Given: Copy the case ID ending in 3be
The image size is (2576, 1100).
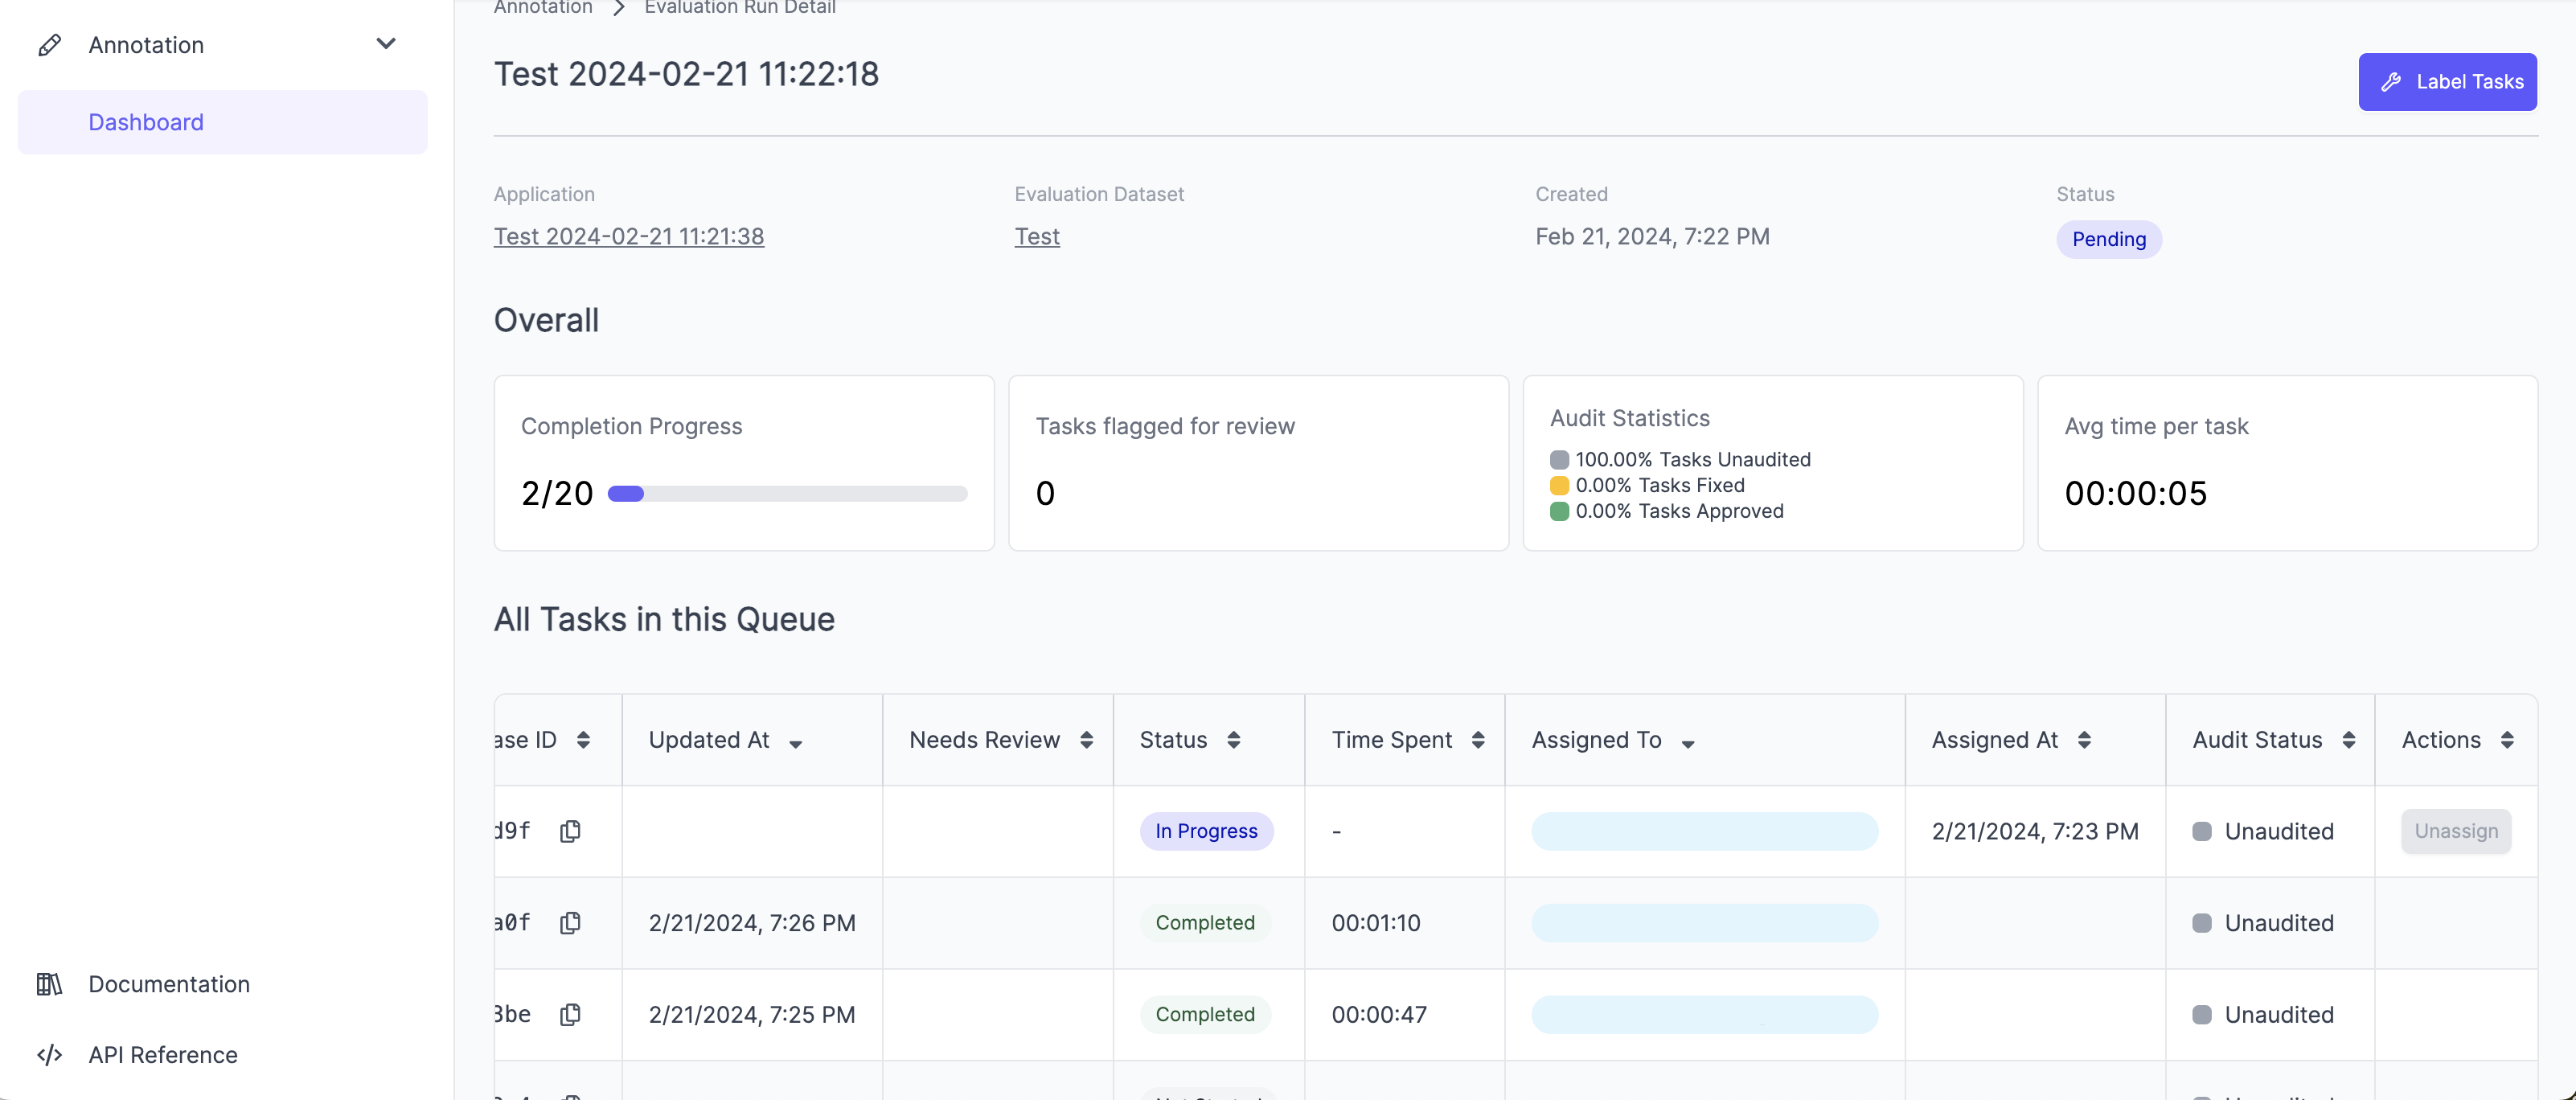Looking at the screenshot, I should pos(570,1014).
